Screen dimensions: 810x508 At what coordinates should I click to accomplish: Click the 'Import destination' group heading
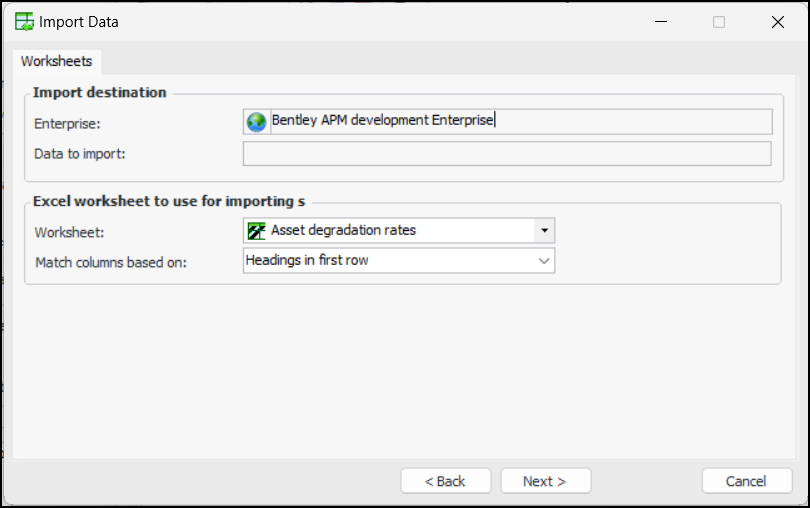click(100, 92)
